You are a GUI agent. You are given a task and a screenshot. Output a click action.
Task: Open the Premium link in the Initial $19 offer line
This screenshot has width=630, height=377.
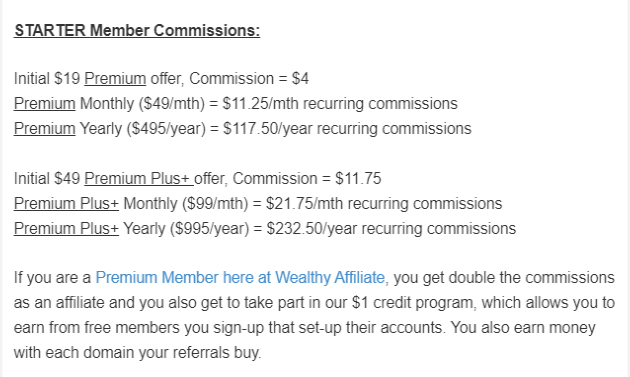tap(115, 78)
